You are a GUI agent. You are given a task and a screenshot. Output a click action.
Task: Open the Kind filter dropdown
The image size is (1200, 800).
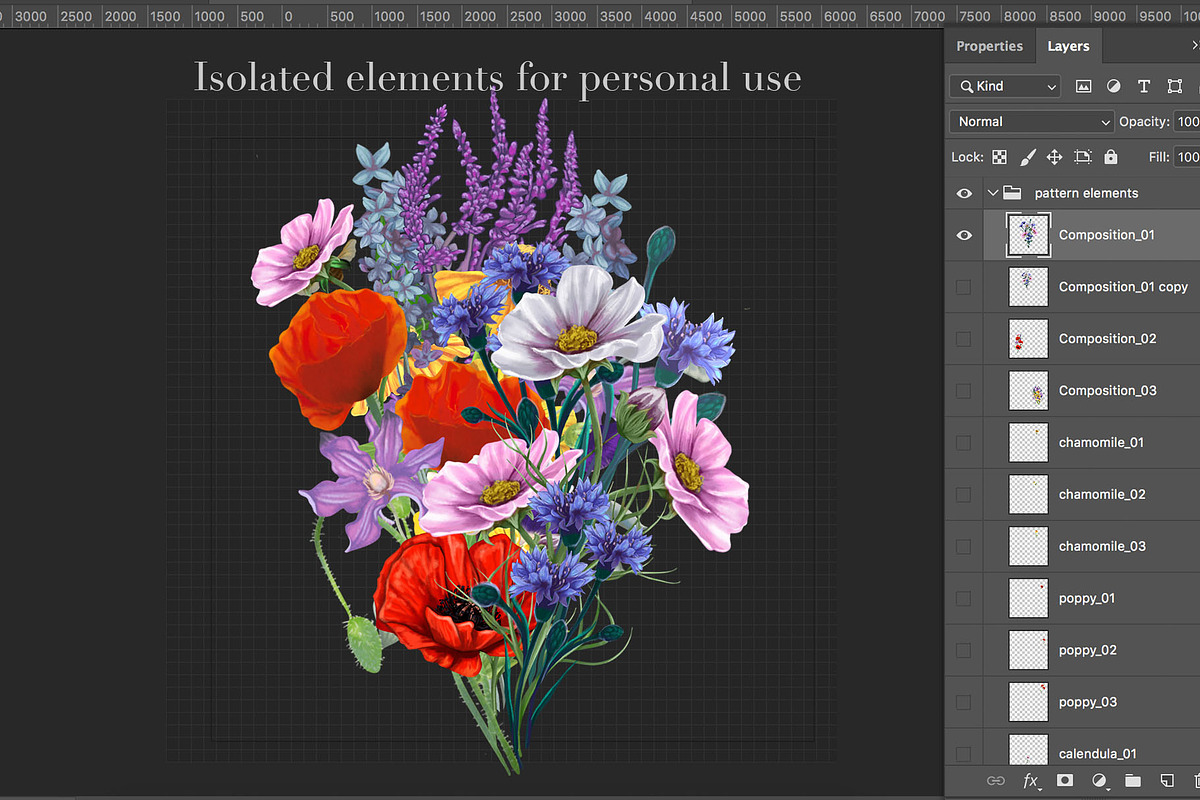click(1004, 87)
